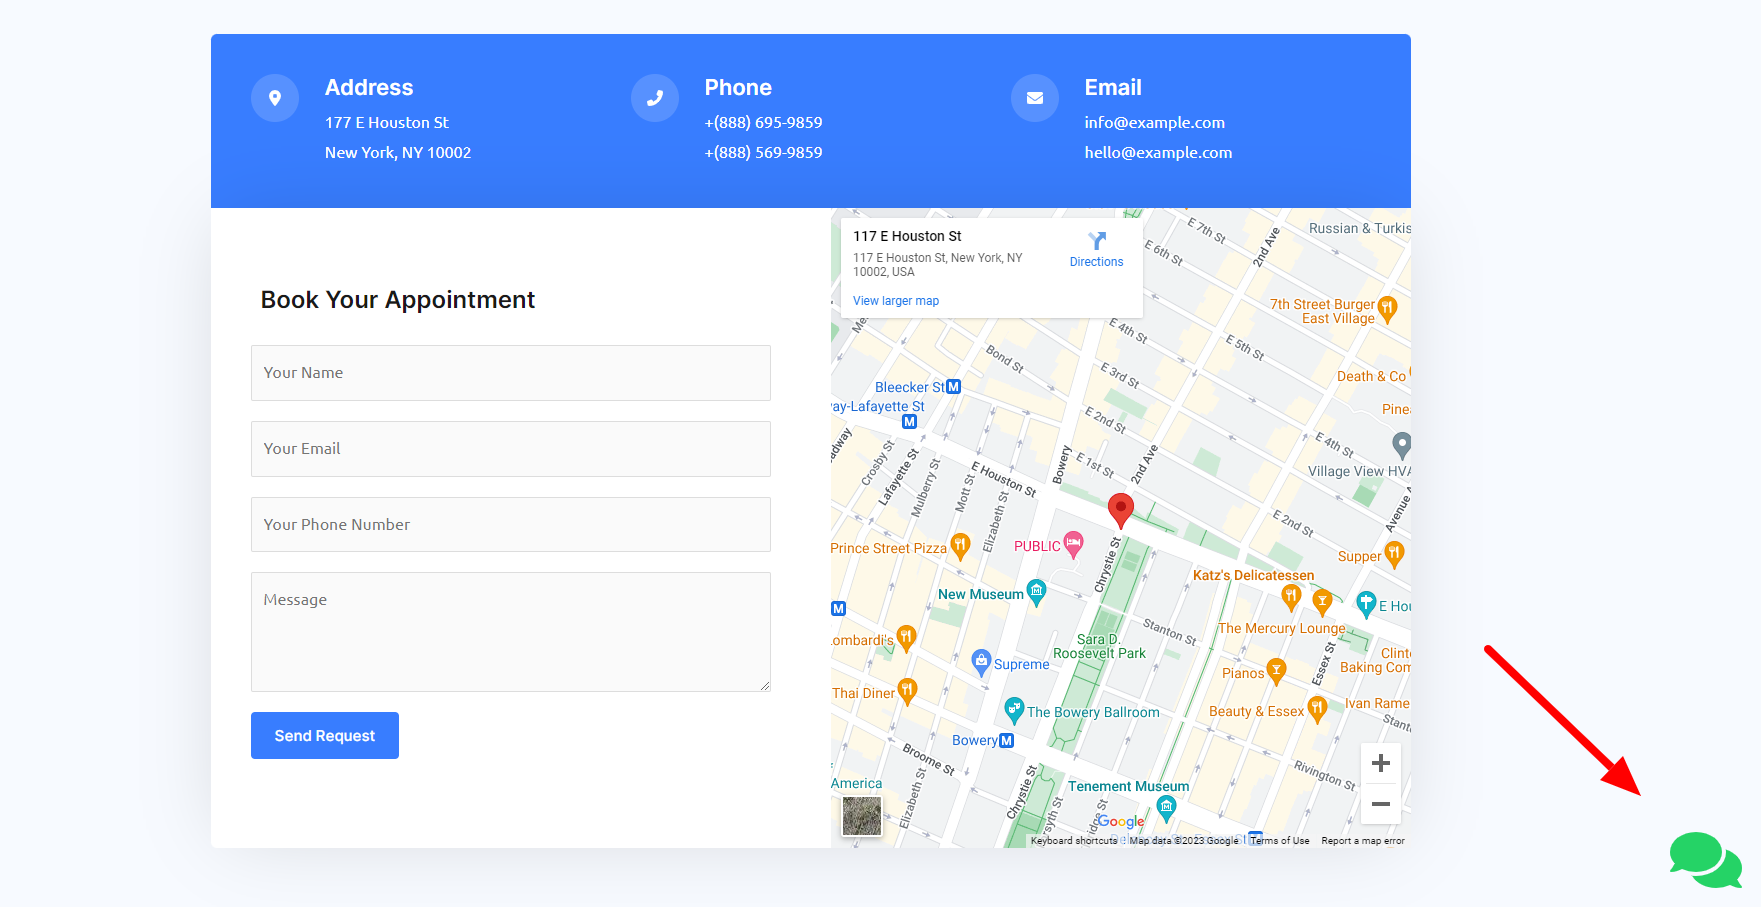The width and height of the screenshot is (1761, 907).
Task: Click The Mercury Lounge label on map
Action: pos(1282,628)
